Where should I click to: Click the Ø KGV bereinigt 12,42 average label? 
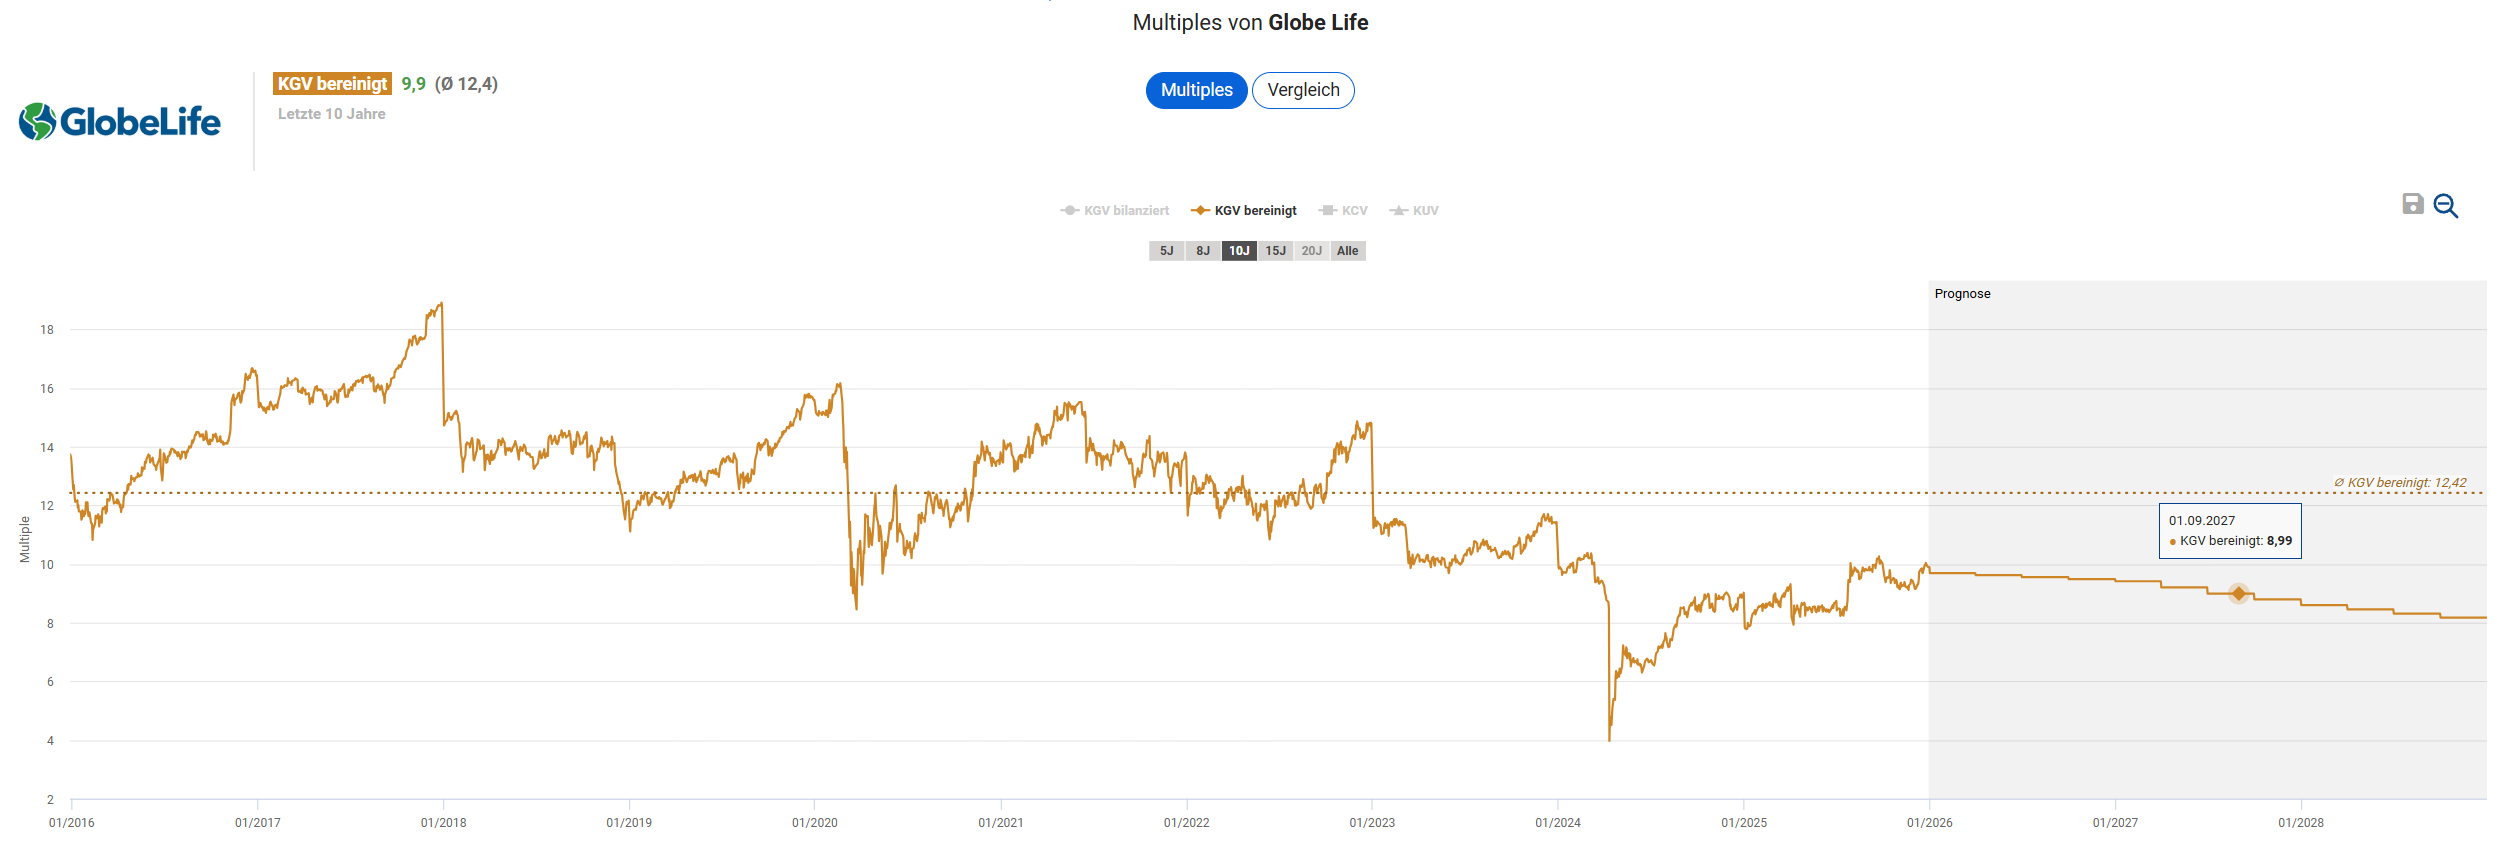coord(2399,483)
